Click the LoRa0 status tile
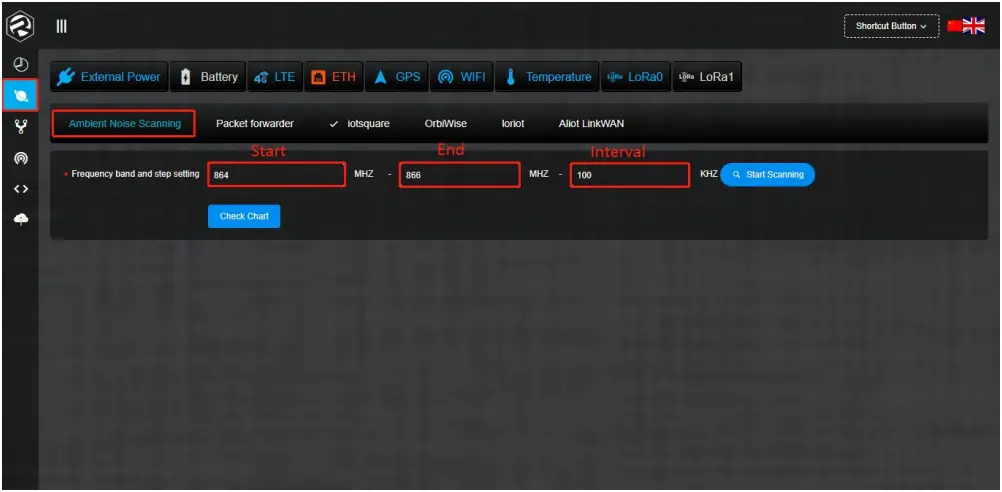This screenshot has height=492, width=1002. (x=636, y=77)
